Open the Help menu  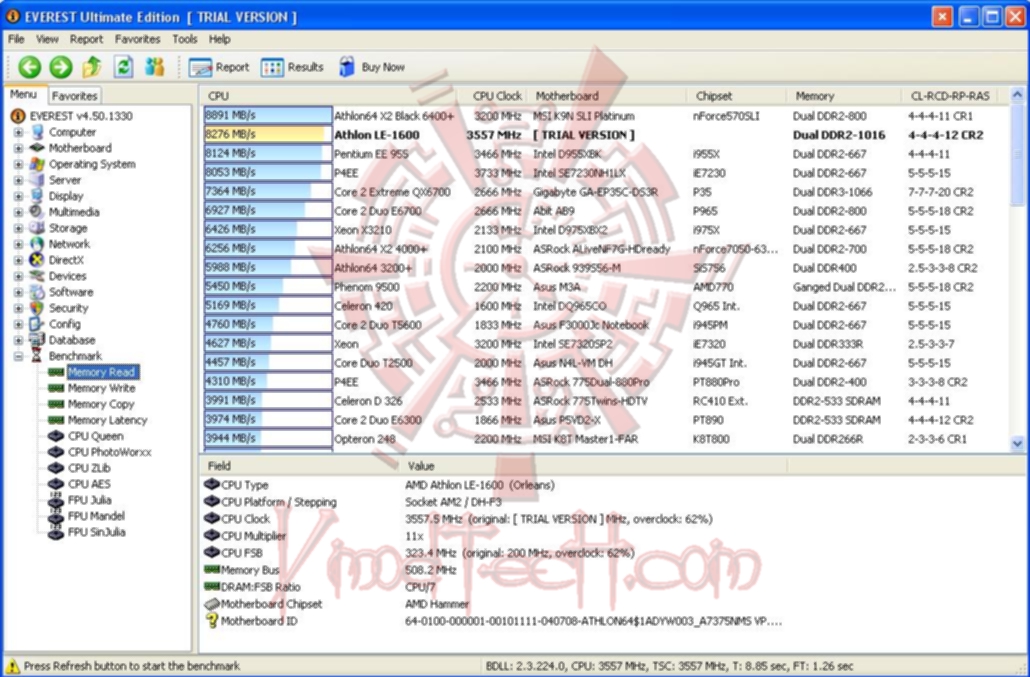coord(219,39)
